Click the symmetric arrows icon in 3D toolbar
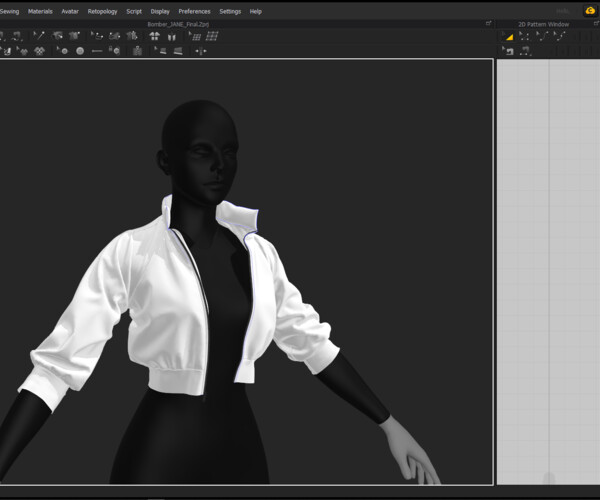This screenshot has height=500, width=600. [x=200, y=51]
